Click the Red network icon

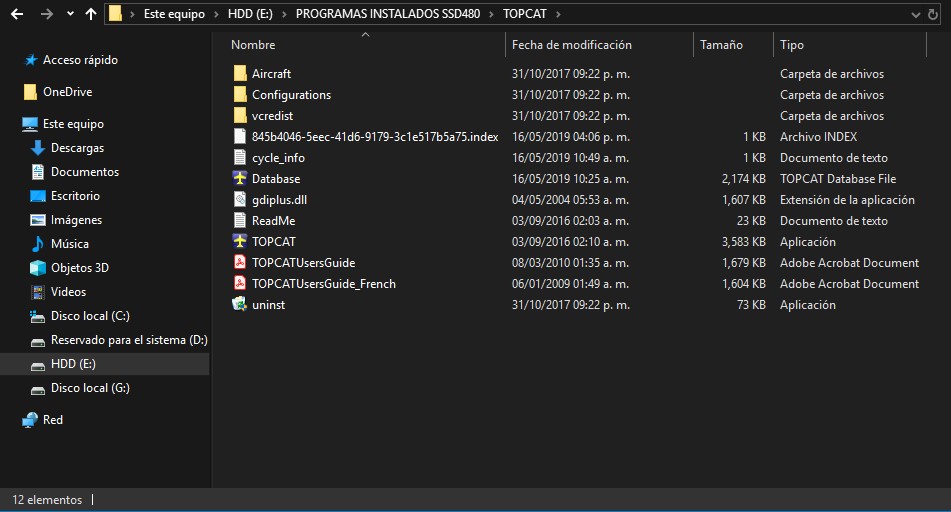tap(30, 420)
